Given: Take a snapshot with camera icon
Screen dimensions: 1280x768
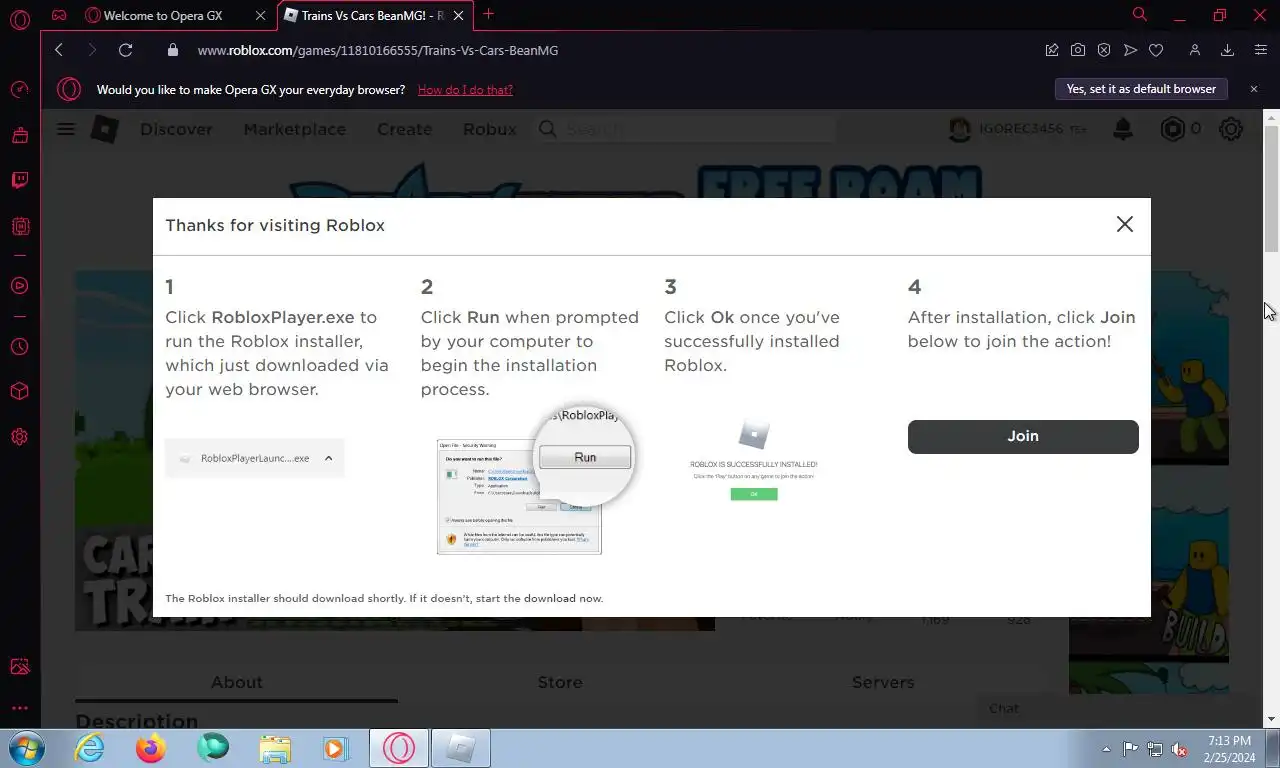Looking at the screenshot, I should tap(1078, 50).
